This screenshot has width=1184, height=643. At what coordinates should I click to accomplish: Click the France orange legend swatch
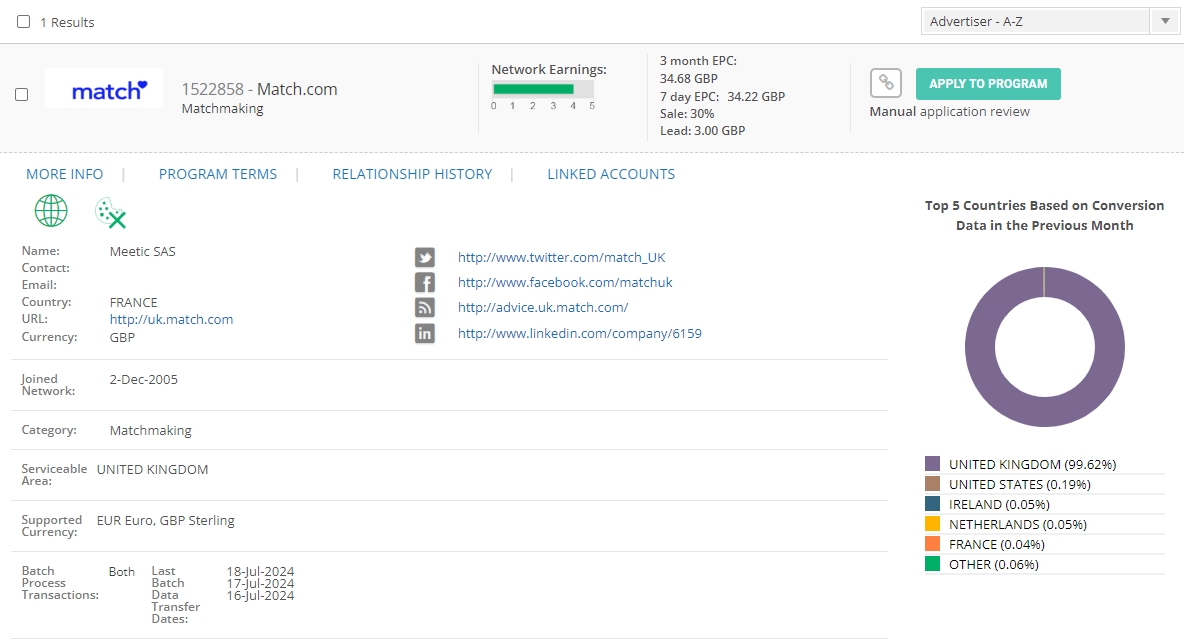tap(933, 543)
